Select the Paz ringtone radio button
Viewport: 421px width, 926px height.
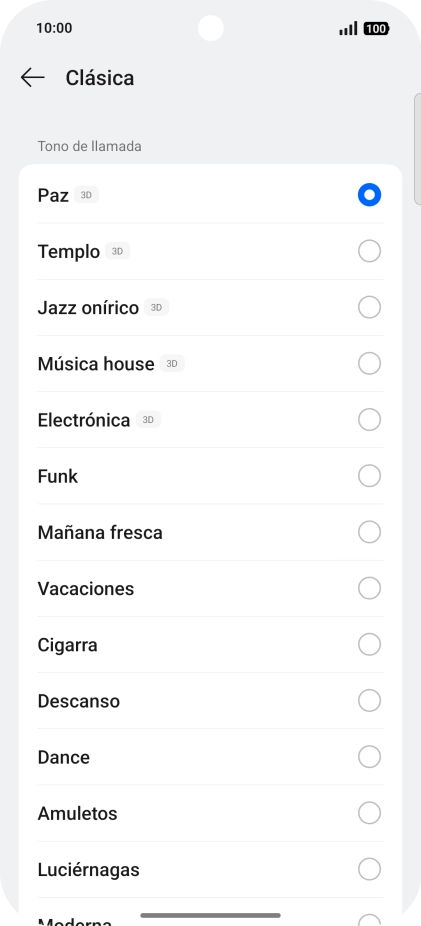(370, 195)
